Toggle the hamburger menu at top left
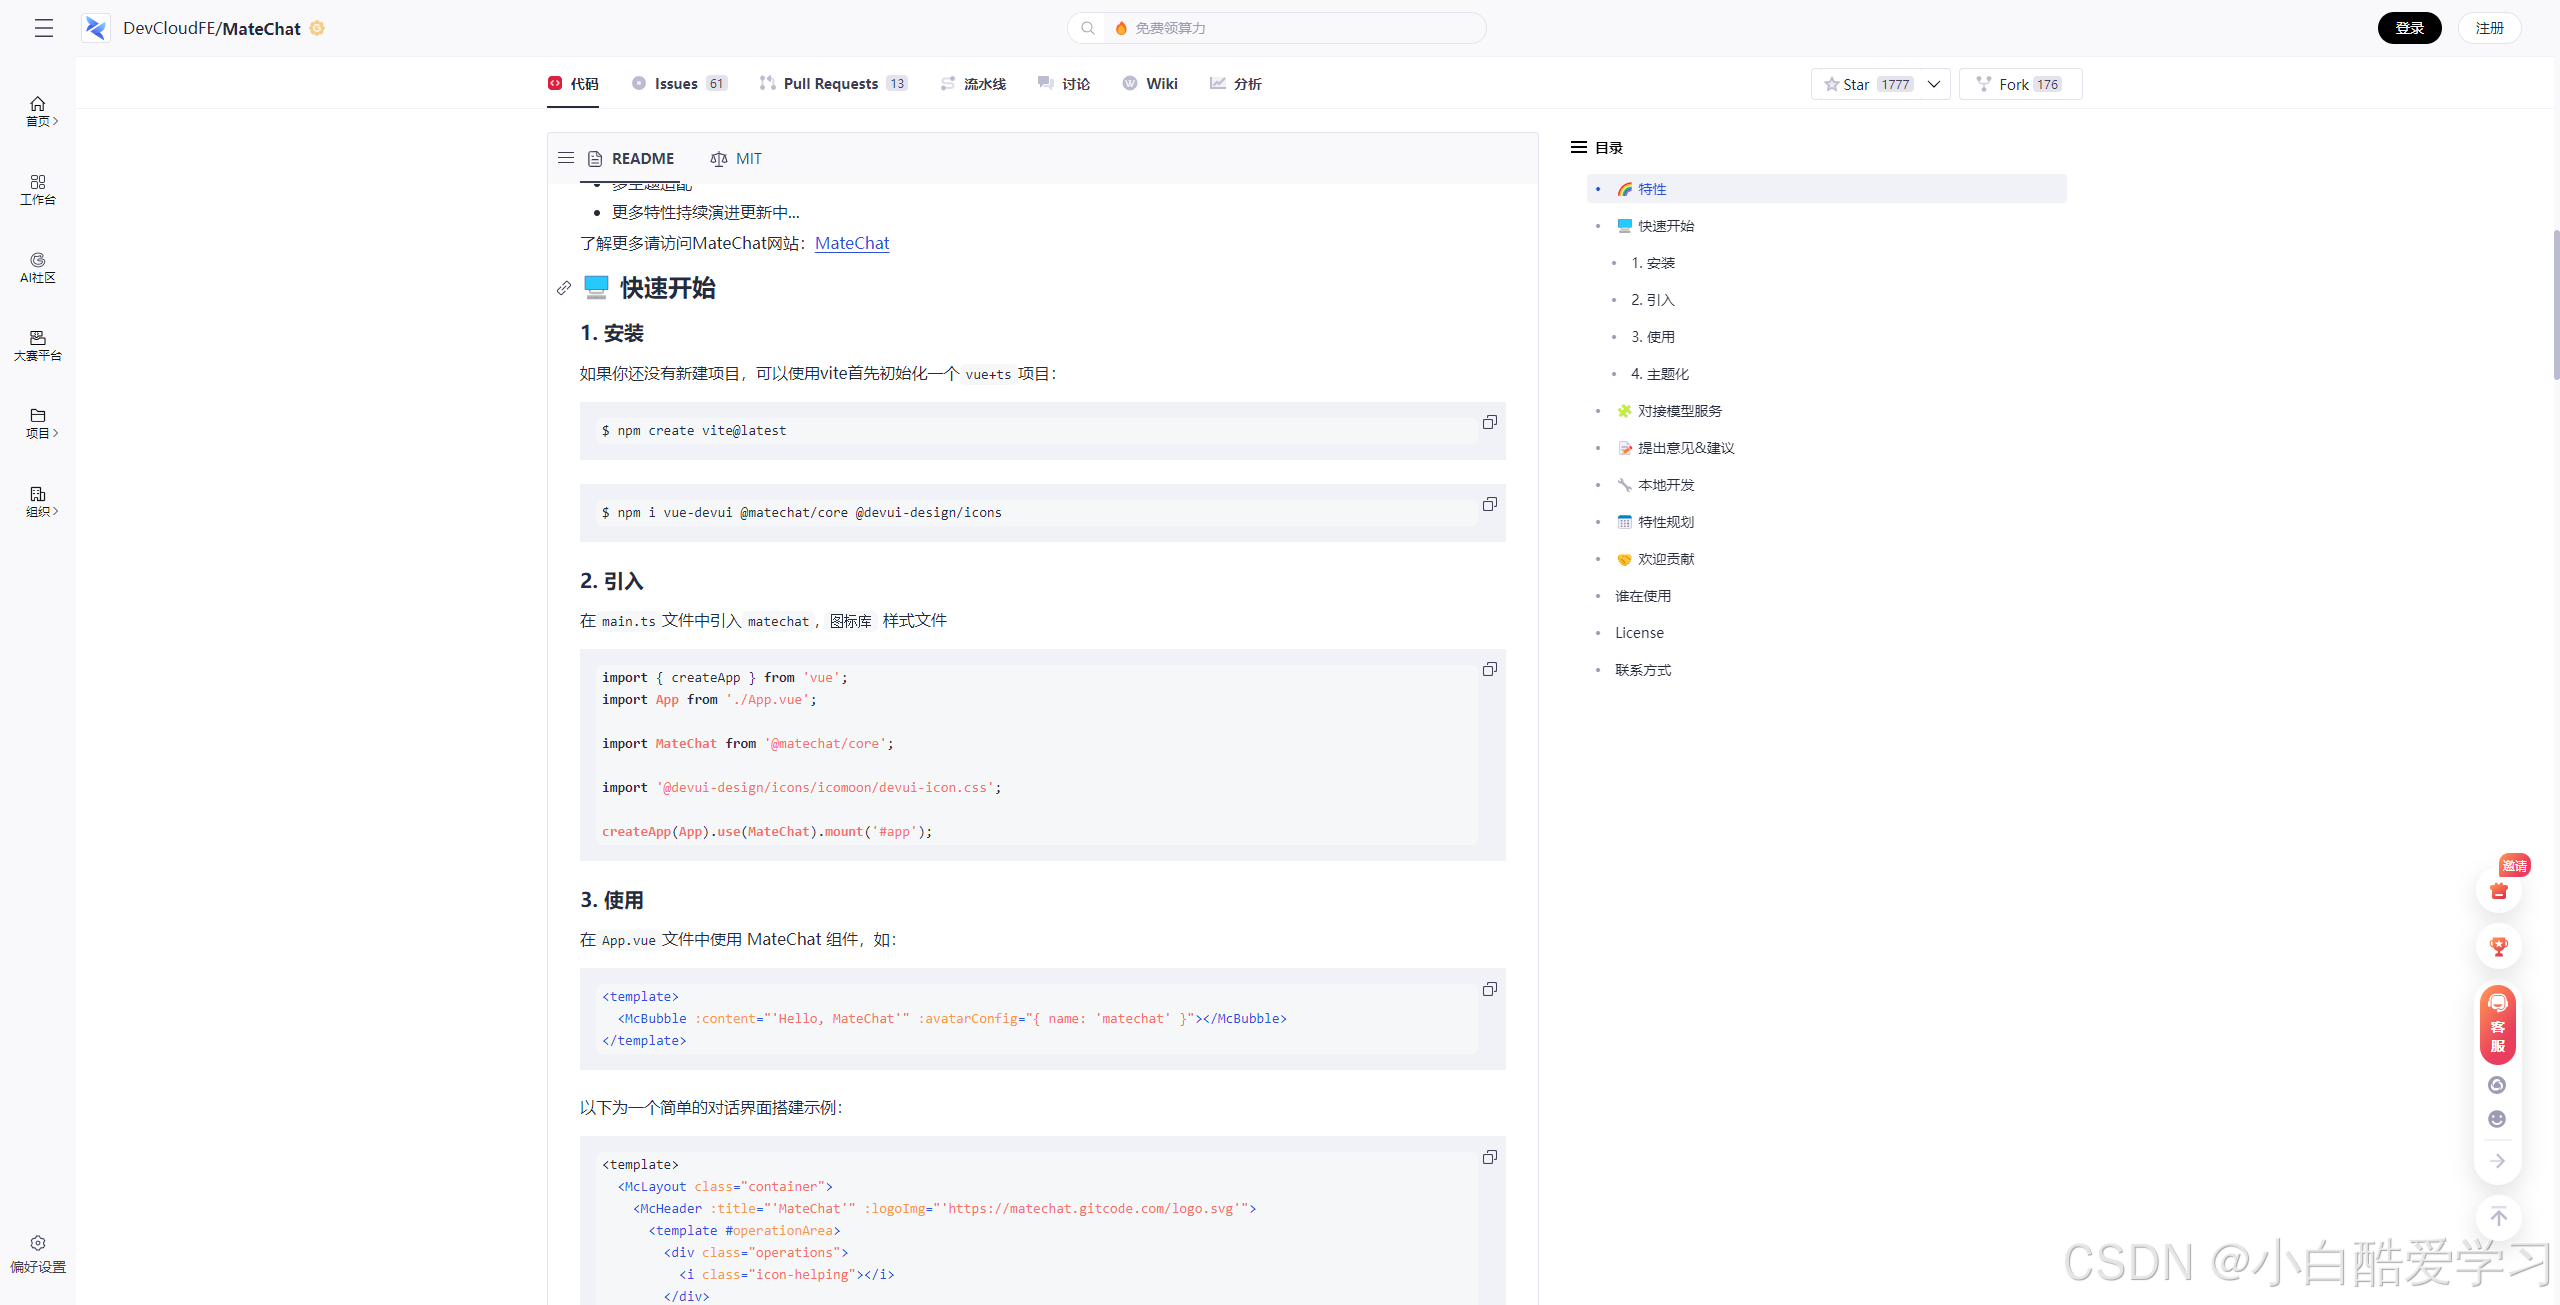This screenshot has width=2560, height=1305. pyautogui.click(x=44, y=28)
